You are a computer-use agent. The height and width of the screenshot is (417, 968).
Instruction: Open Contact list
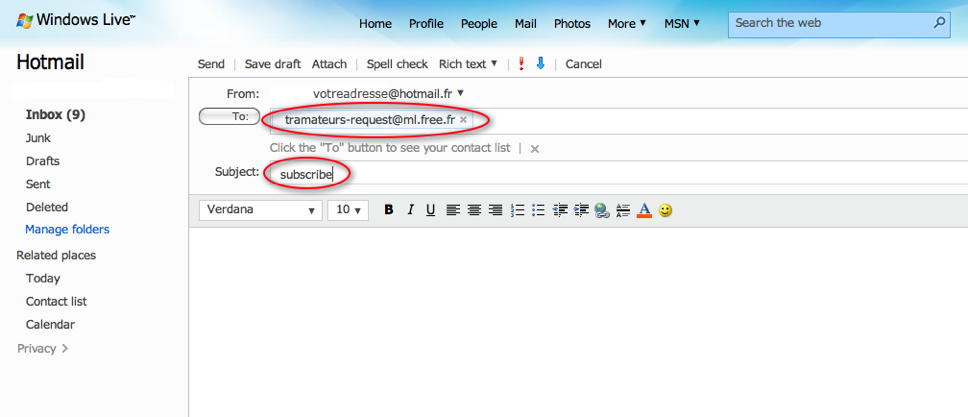[56, 301]
